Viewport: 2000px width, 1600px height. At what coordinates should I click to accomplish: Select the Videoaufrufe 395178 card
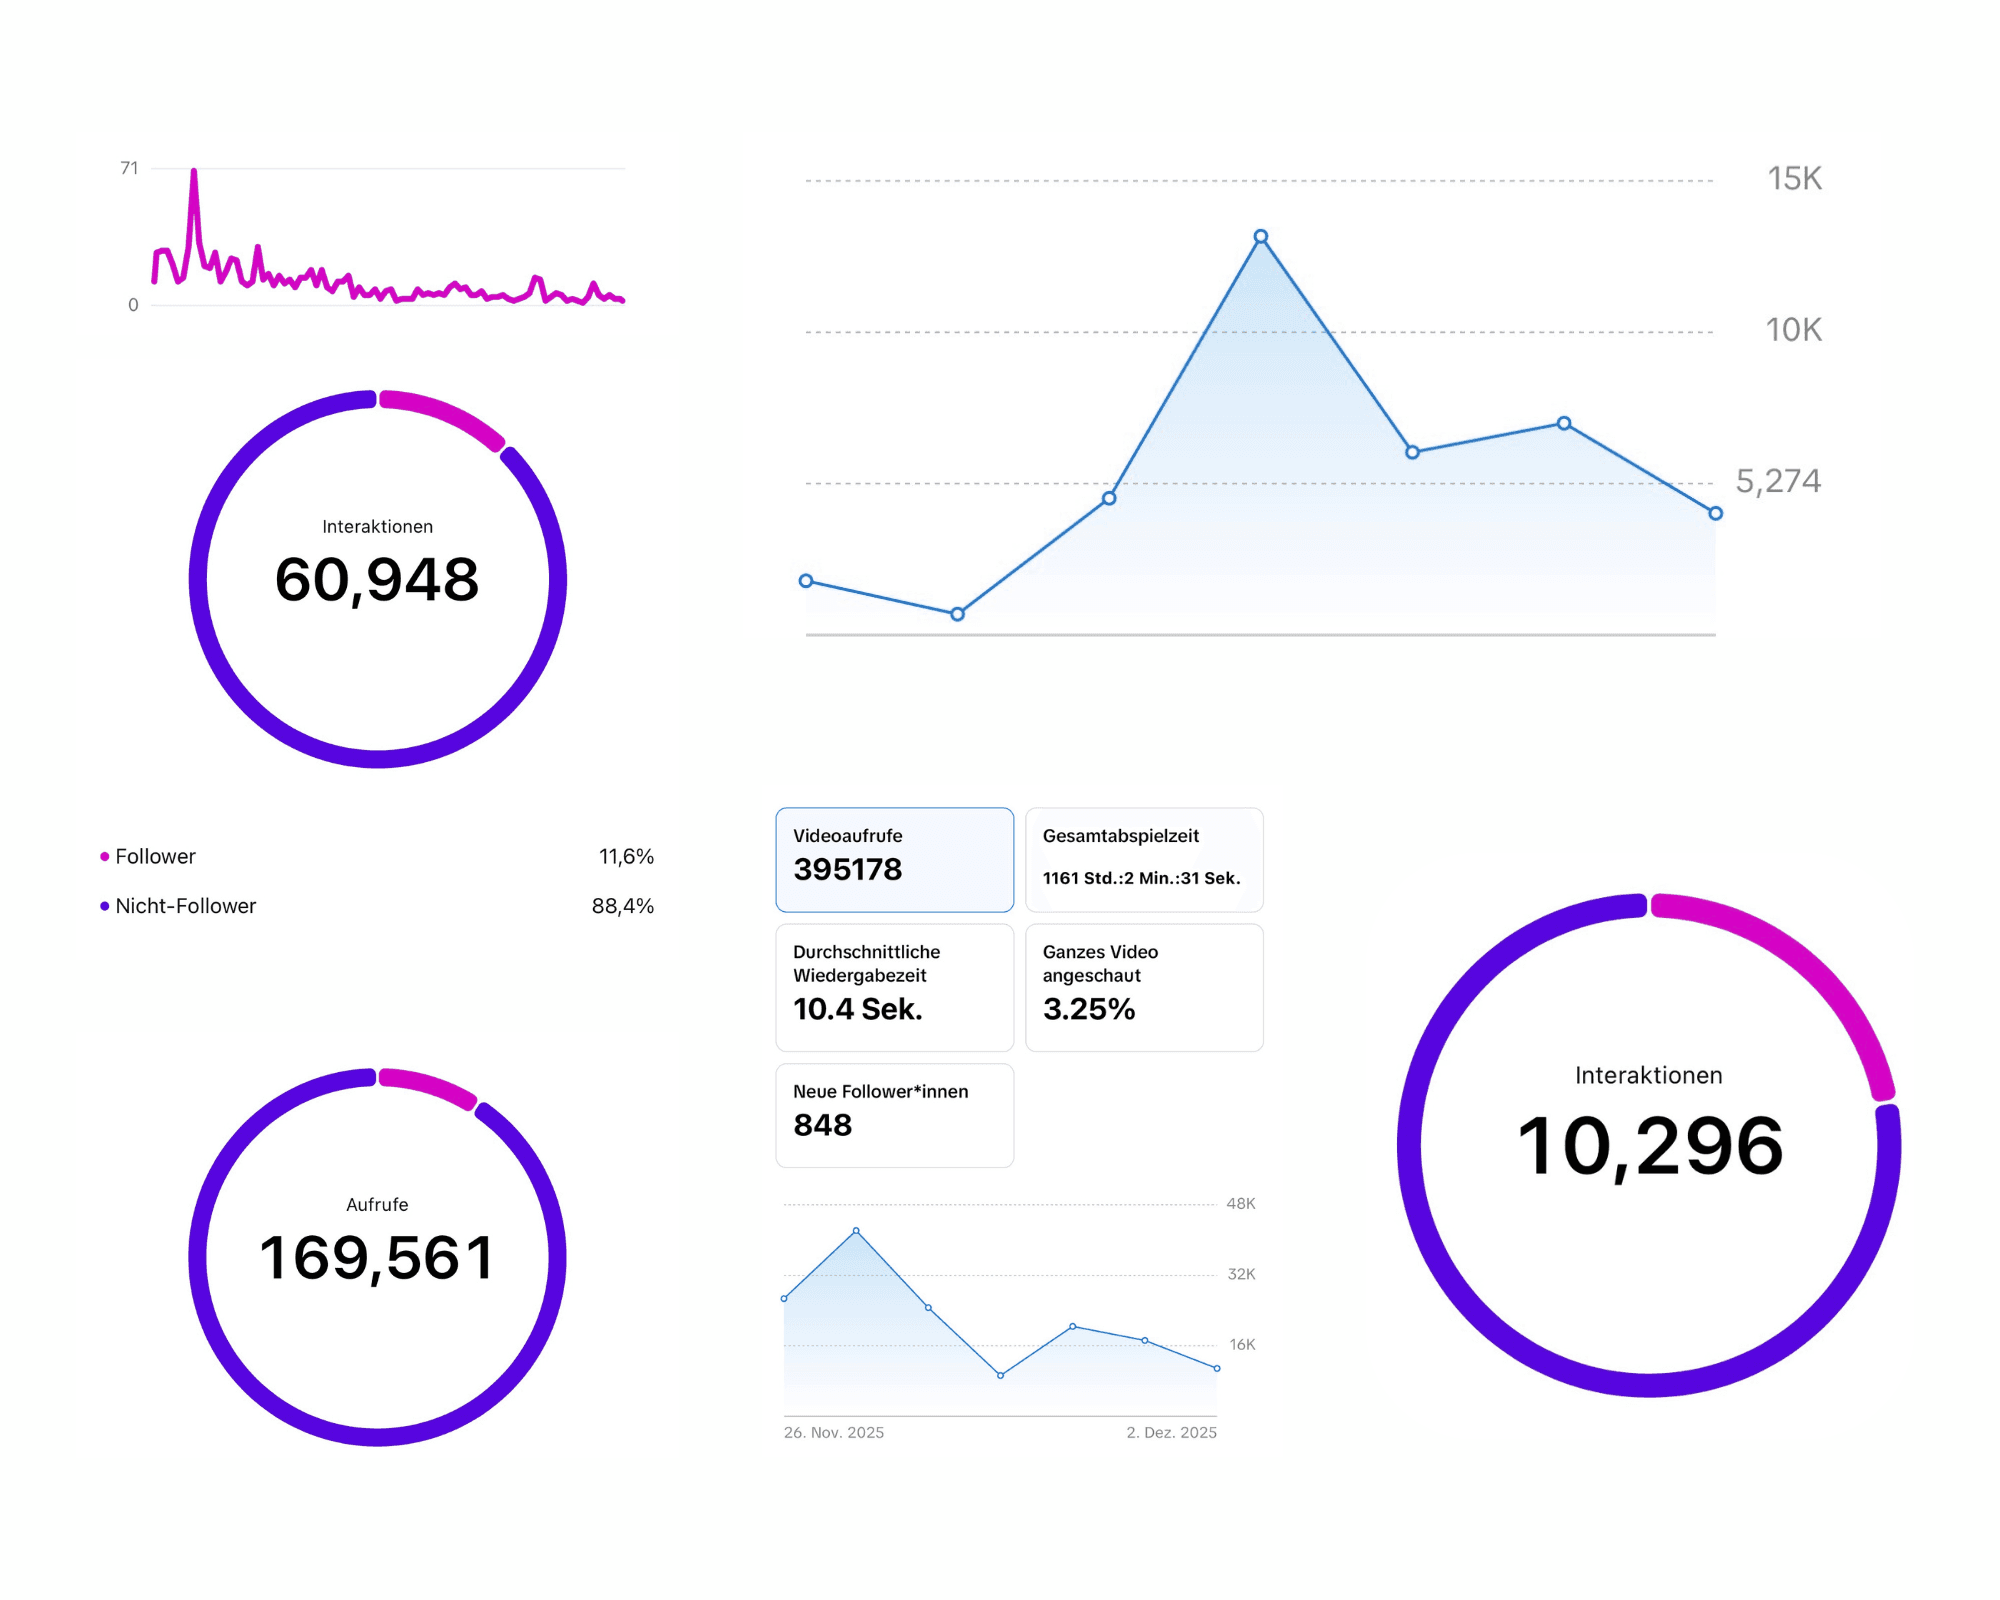[894, 859]
